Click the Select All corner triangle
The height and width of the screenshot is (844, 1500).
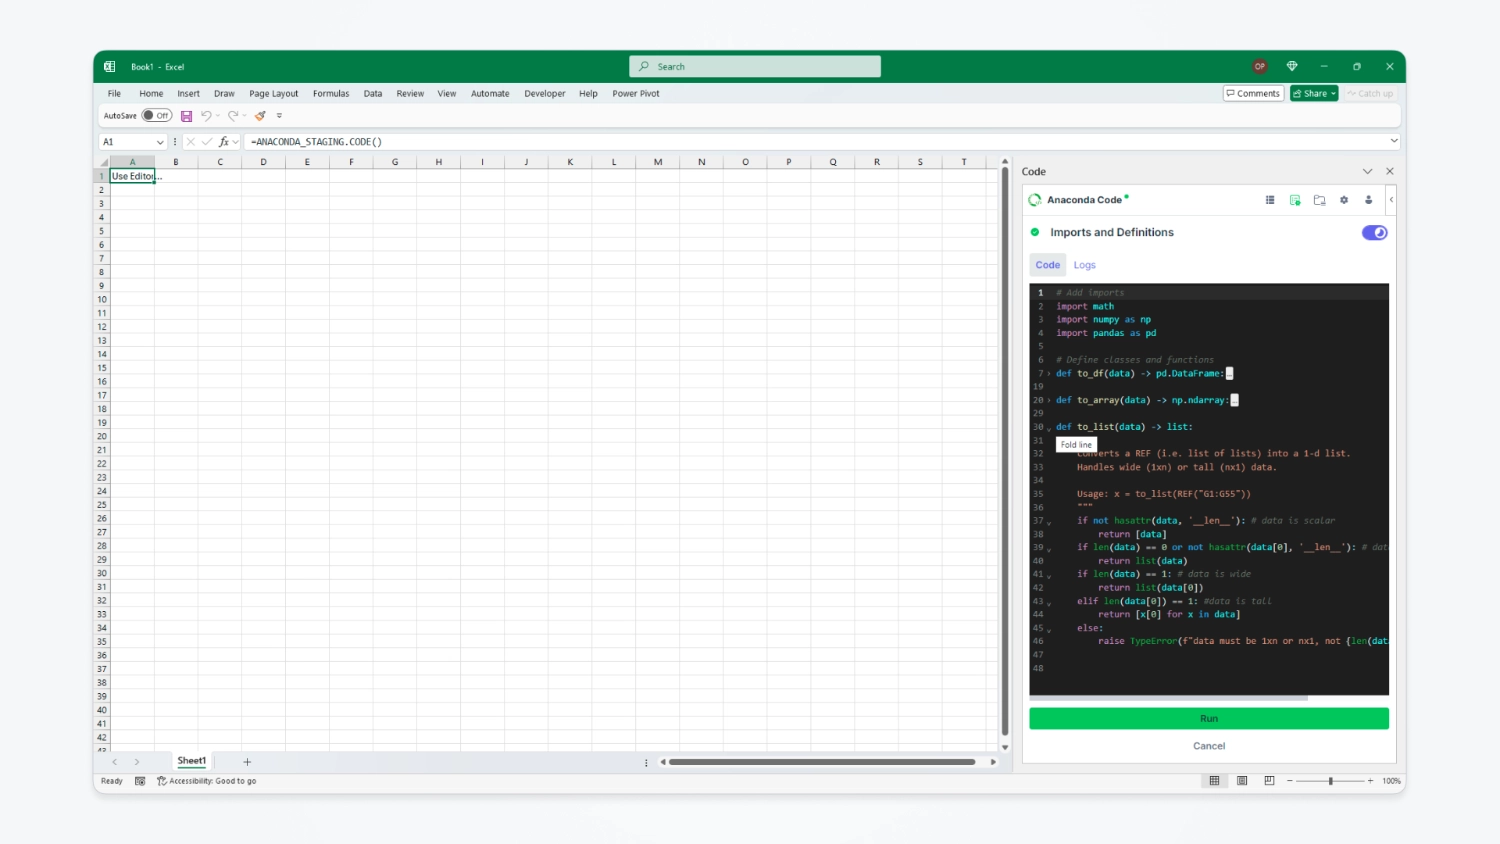click(x=102, y=162)
